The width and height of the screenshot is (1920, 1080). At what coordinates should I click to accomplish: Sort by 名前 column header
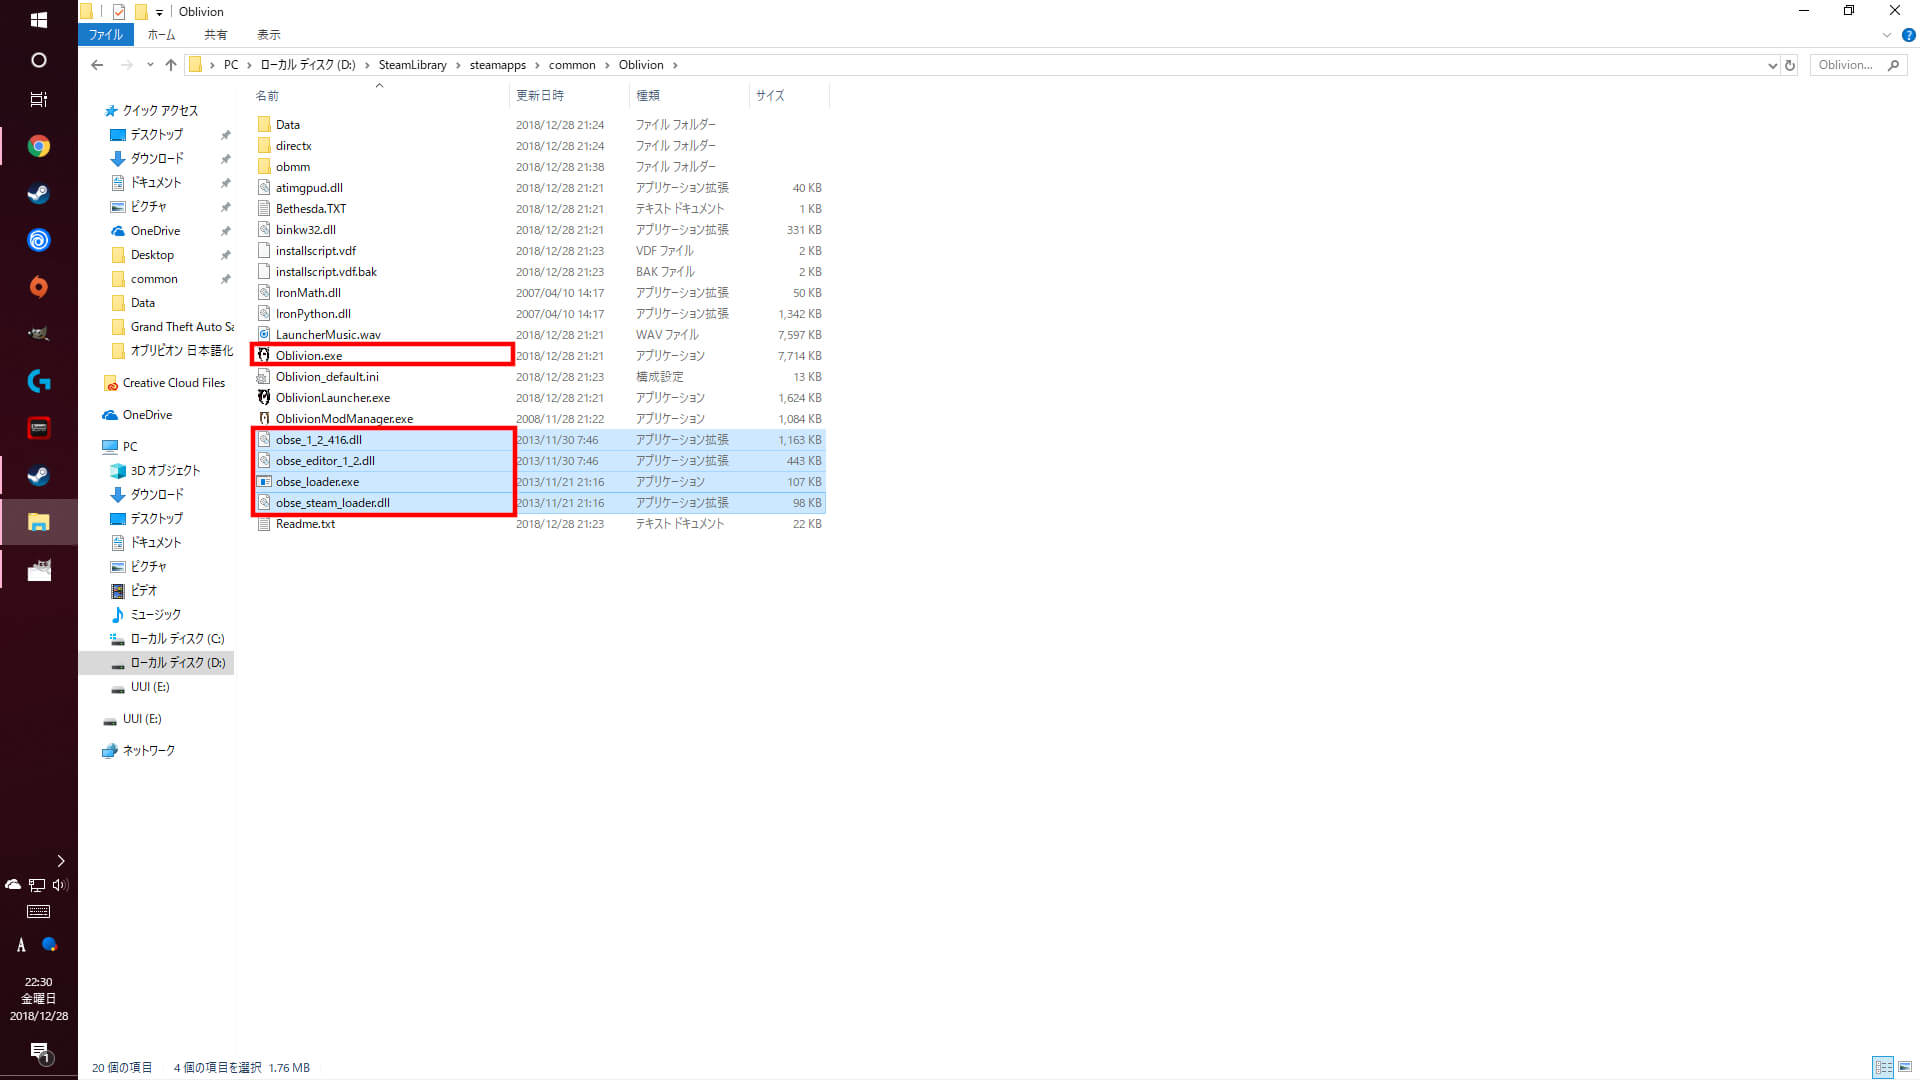[x=378, y=95]
